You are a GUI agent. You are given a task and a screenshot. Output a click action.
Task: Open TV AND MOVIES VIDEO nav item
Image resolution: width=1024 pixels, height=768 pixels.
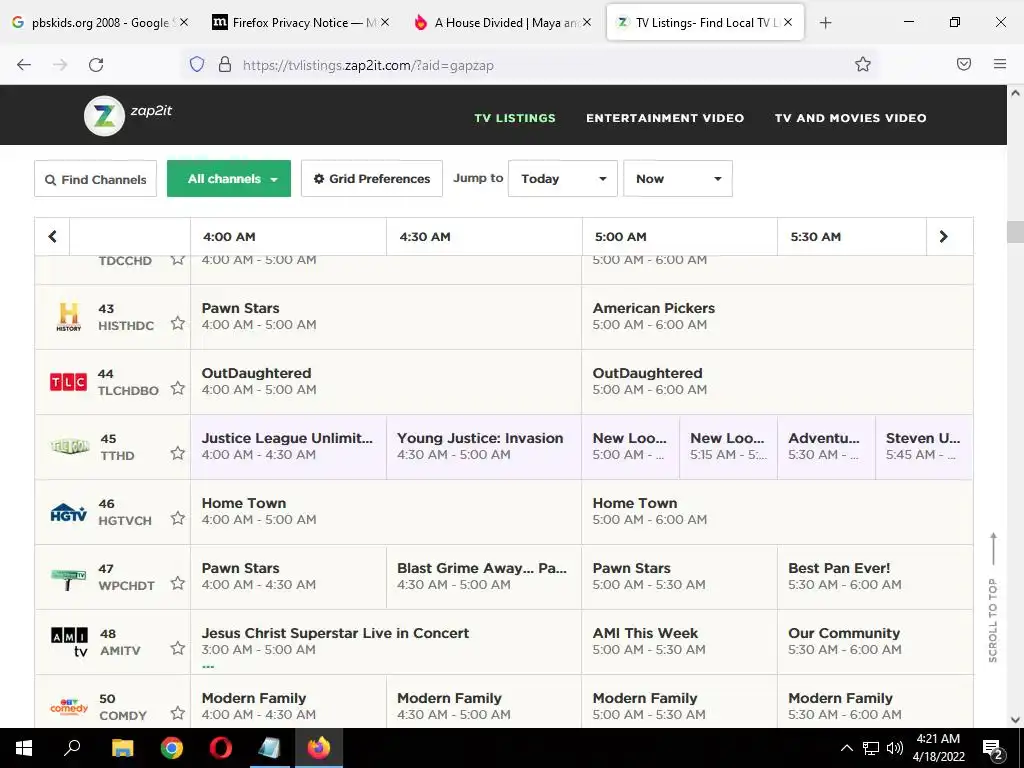pos(850,118)
